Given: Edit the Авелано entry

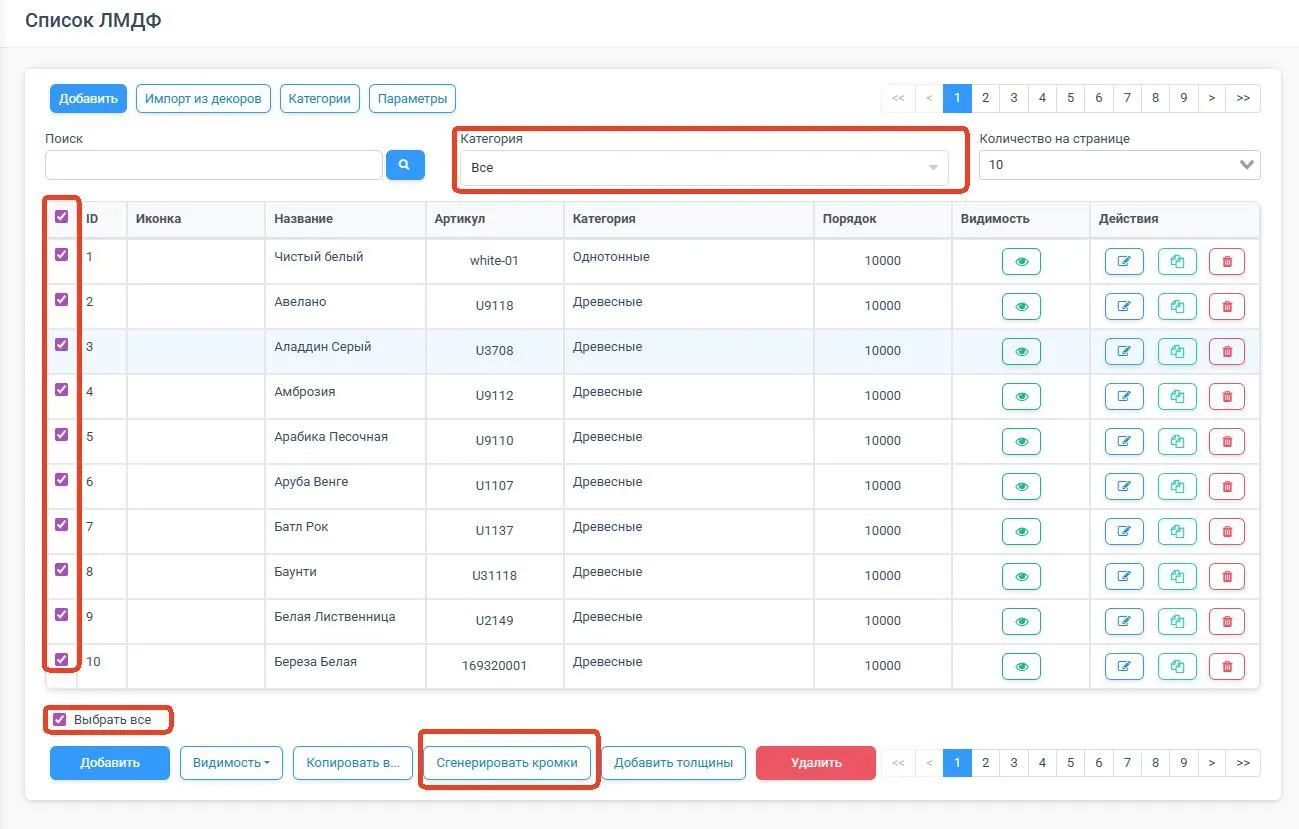Looking at the screenshot, I should pos(1124,306).
